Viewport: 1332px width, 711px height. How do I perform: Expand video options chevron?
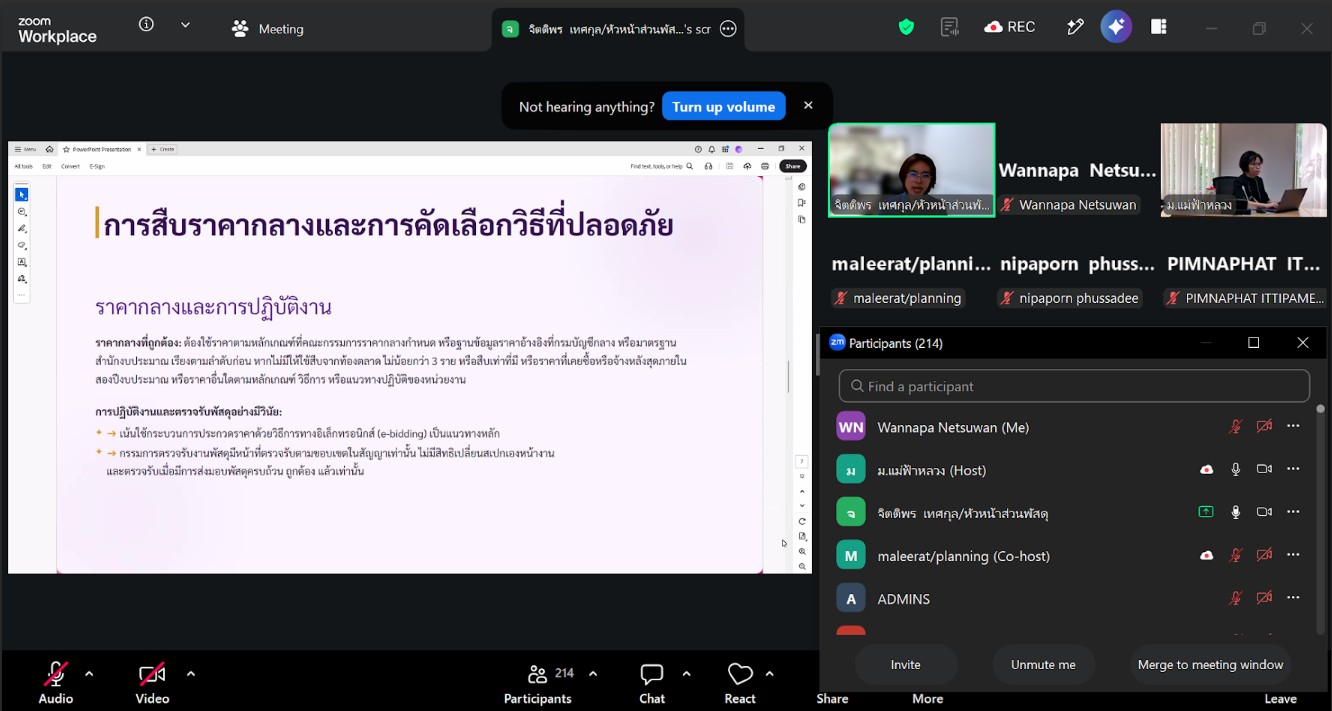point(190,673)
